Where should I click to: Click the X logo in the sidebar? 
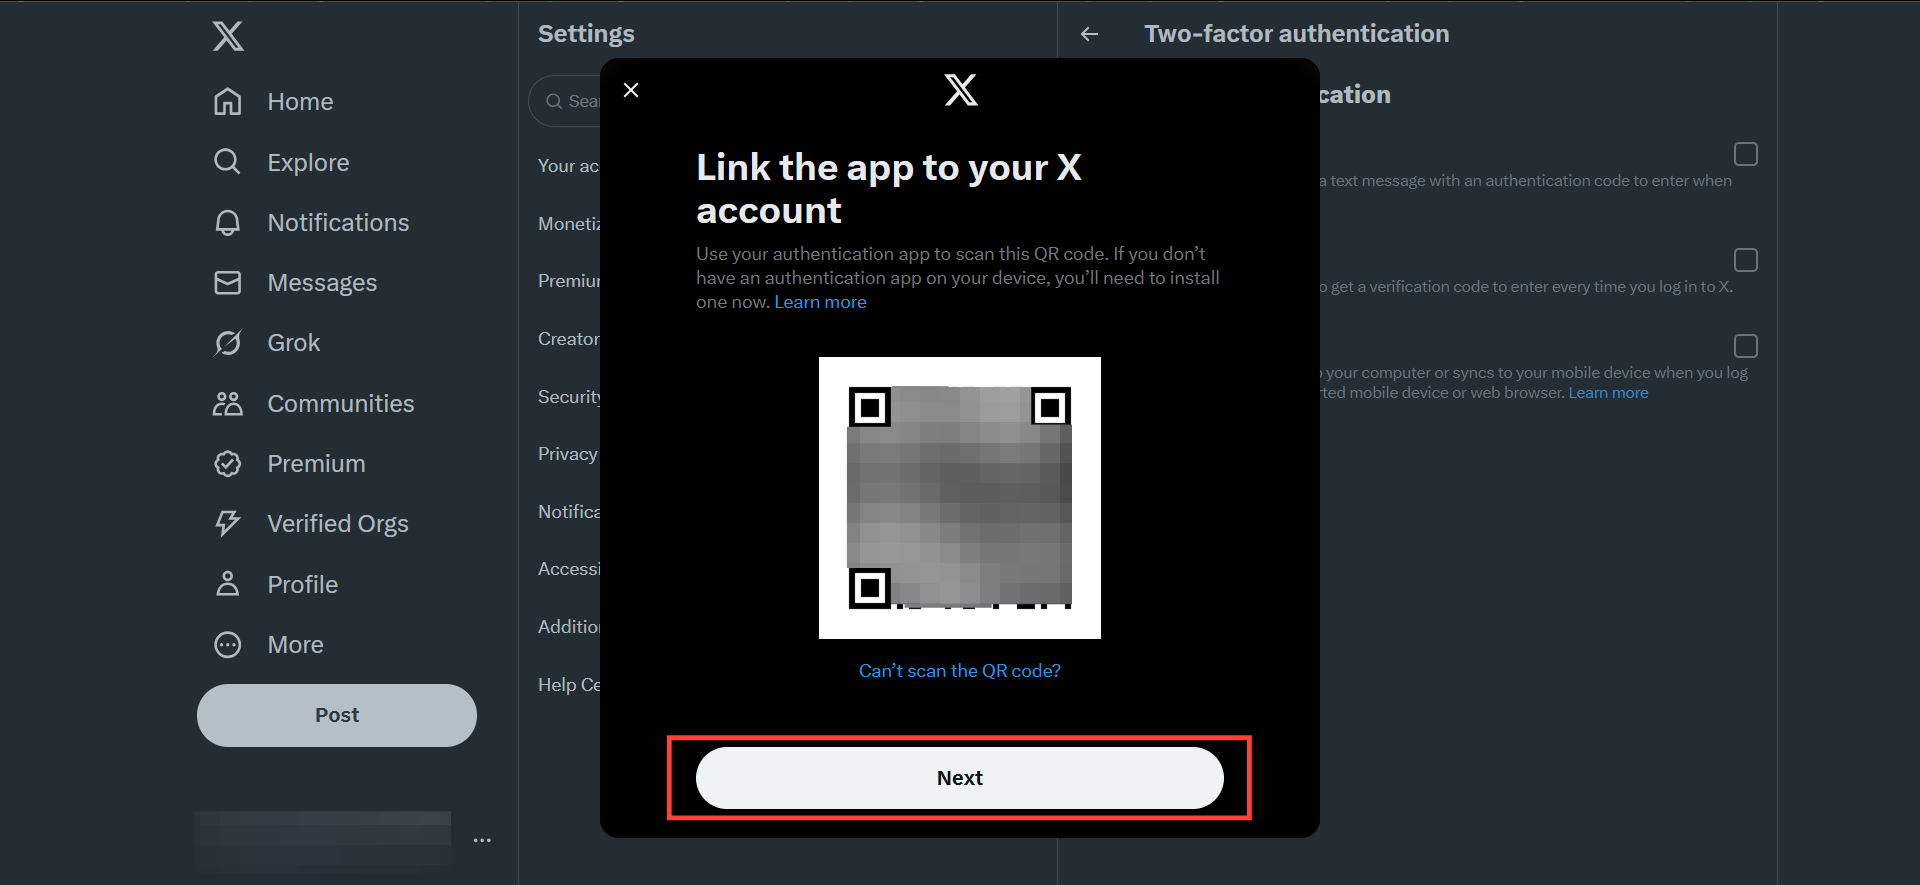[228, 36]
